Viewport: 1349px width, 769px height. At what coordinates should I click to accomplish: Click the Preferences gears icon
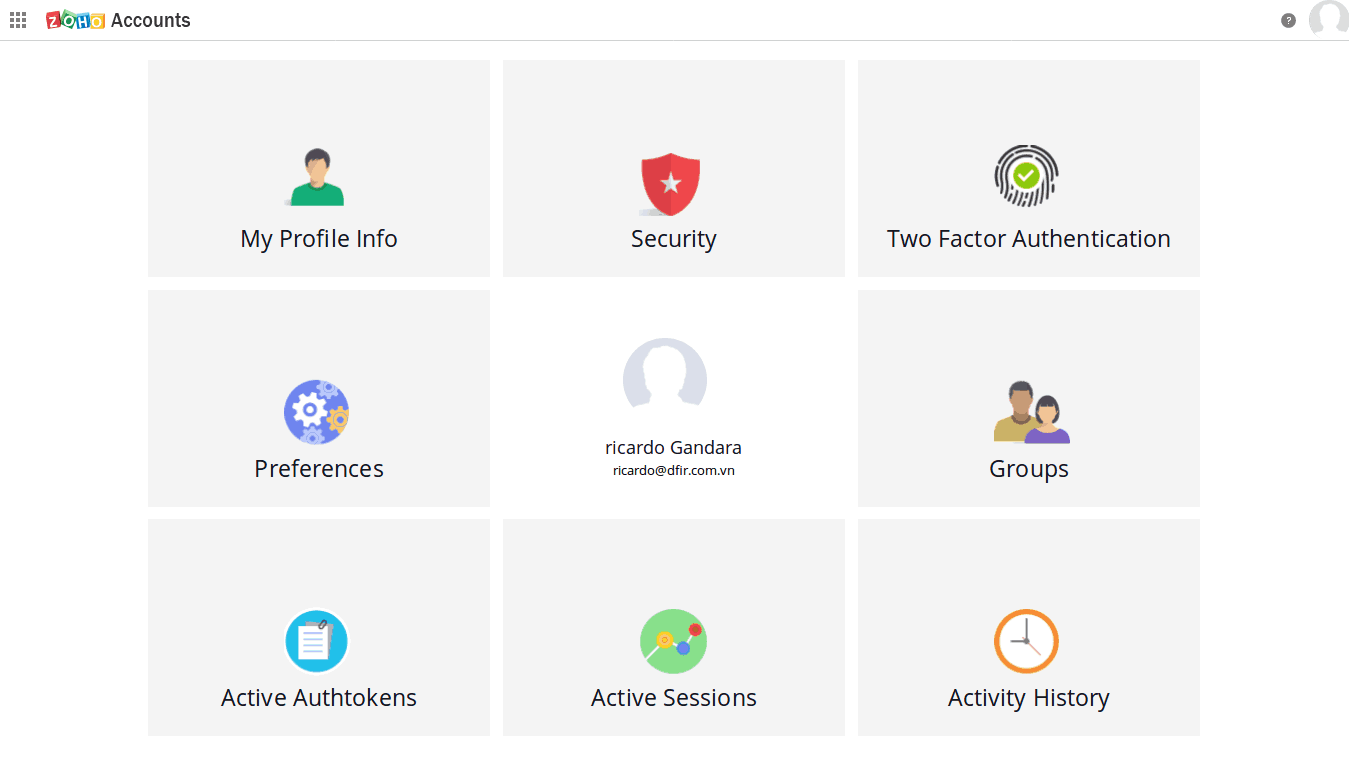[x=317, y=412]
